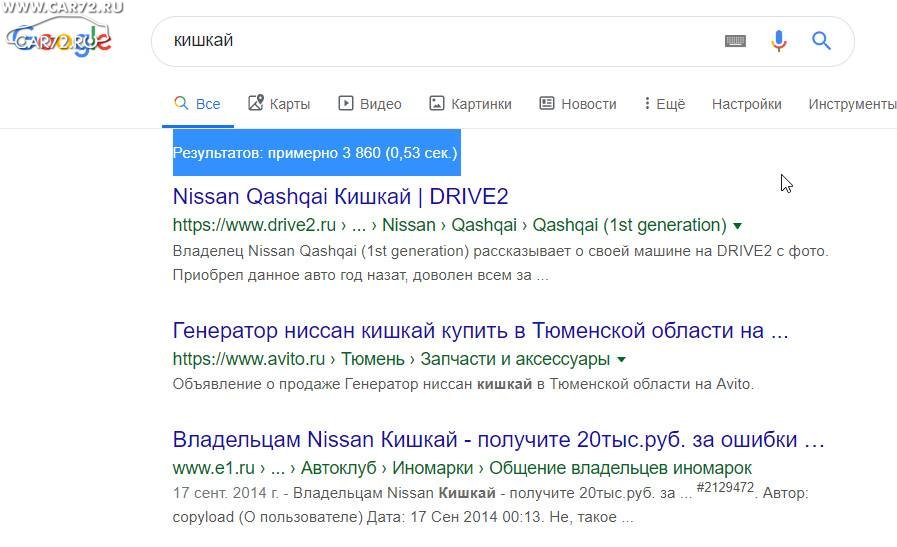Click the snippet text Объявление о продаже Генератор
The height and width of the screenshot is (547, 897).
coord(463,384)
